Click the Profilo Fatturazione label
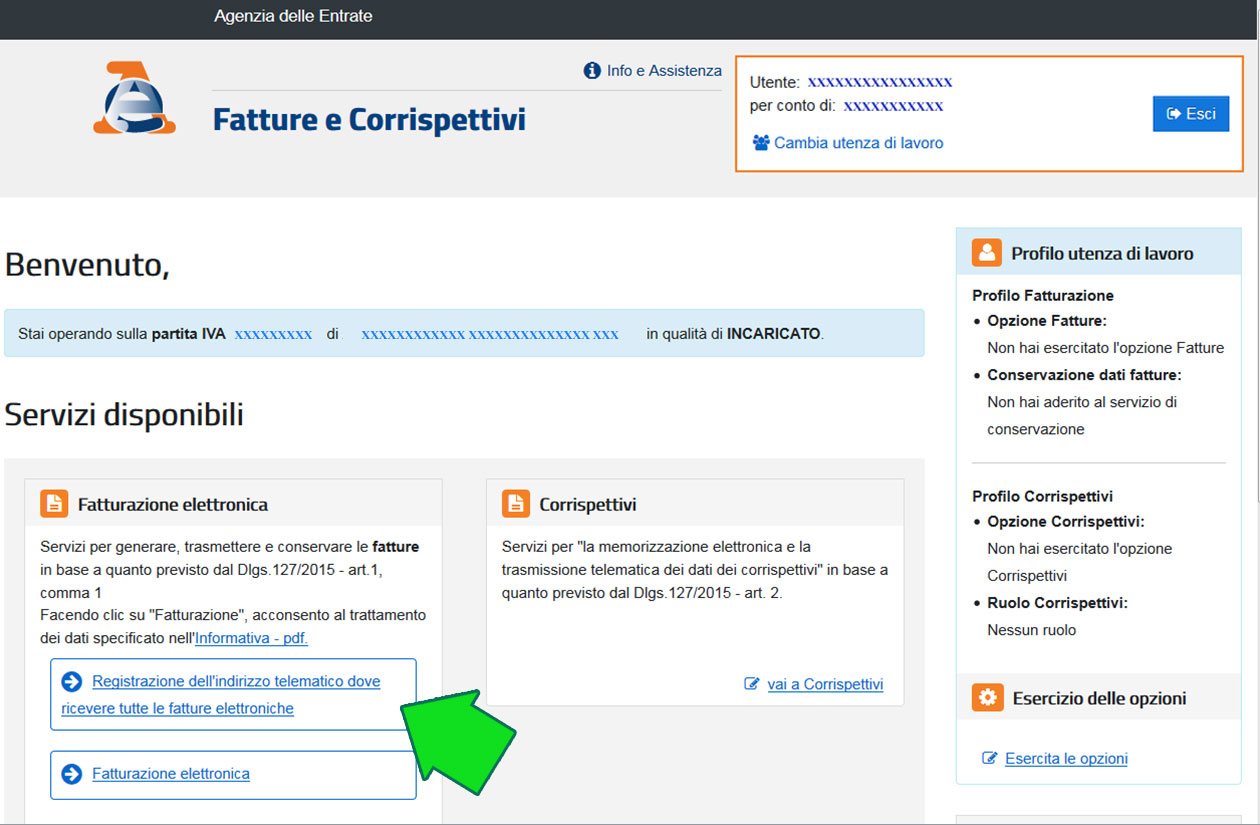 pos(1043,295)
